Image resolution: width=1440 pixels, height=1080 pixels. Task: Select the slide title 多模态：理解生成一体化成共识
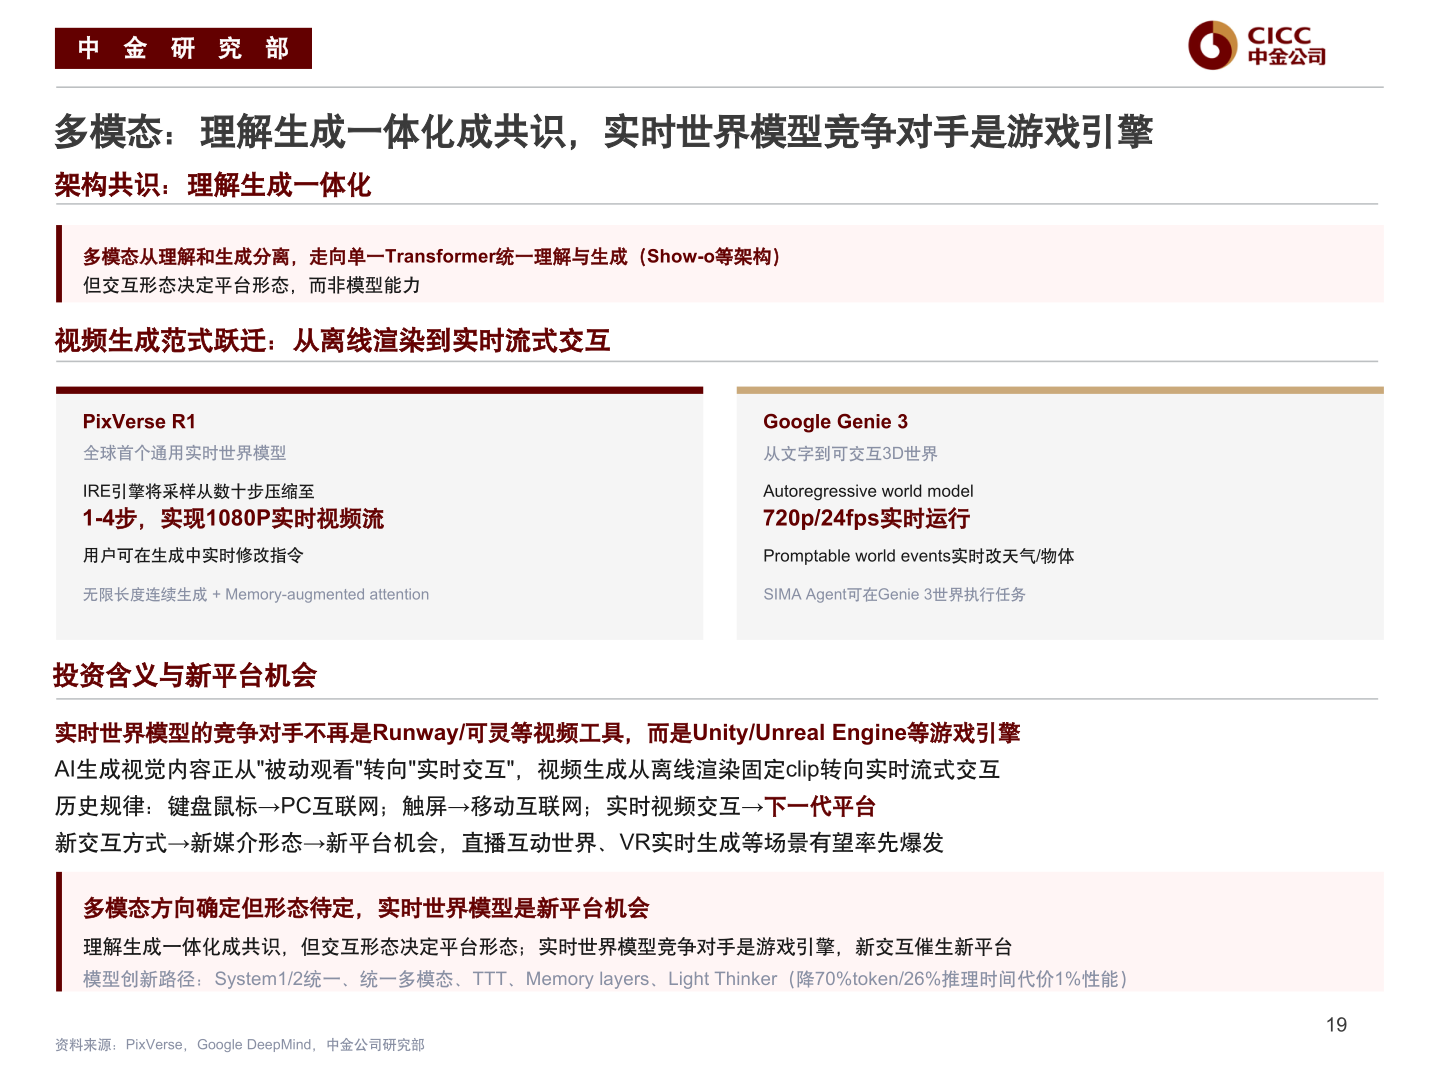604,132
